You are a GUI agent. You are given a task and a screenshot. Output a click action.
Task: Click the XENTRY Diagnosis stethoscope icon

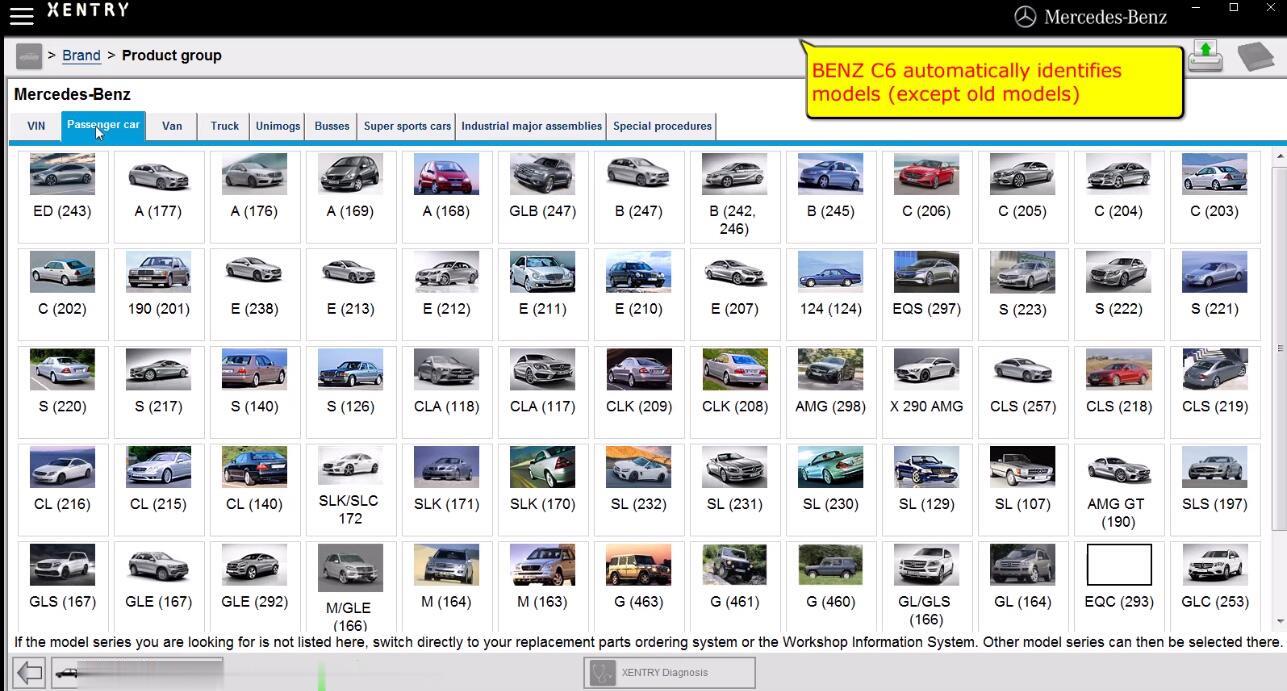(602, 673)
